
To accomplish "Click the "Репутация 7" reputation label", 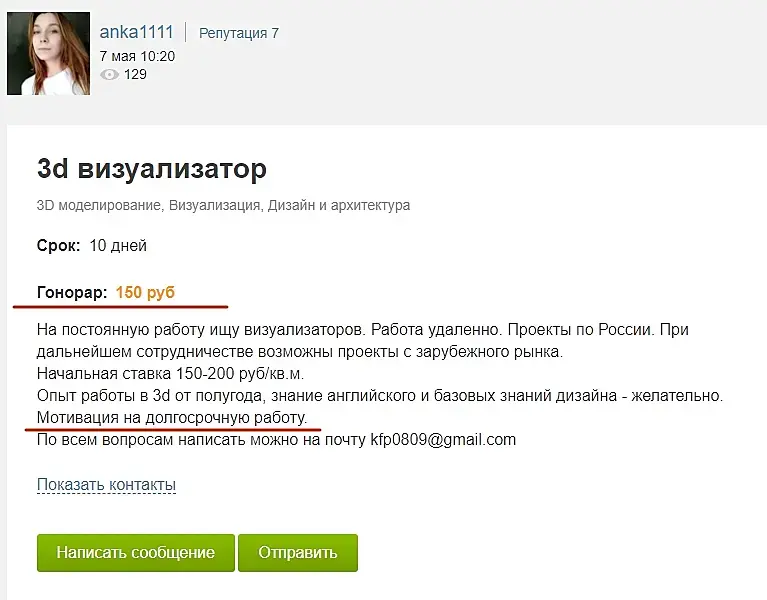I will (238, 33).
